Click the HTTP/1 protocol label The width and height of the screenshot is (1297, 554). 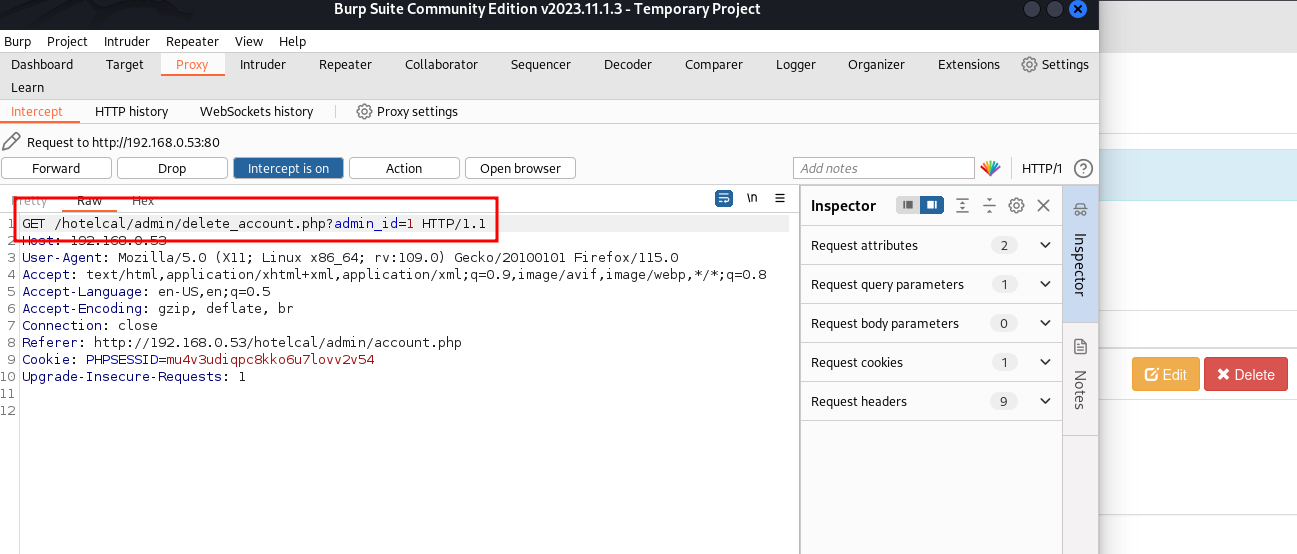[x=1042, y=168]
